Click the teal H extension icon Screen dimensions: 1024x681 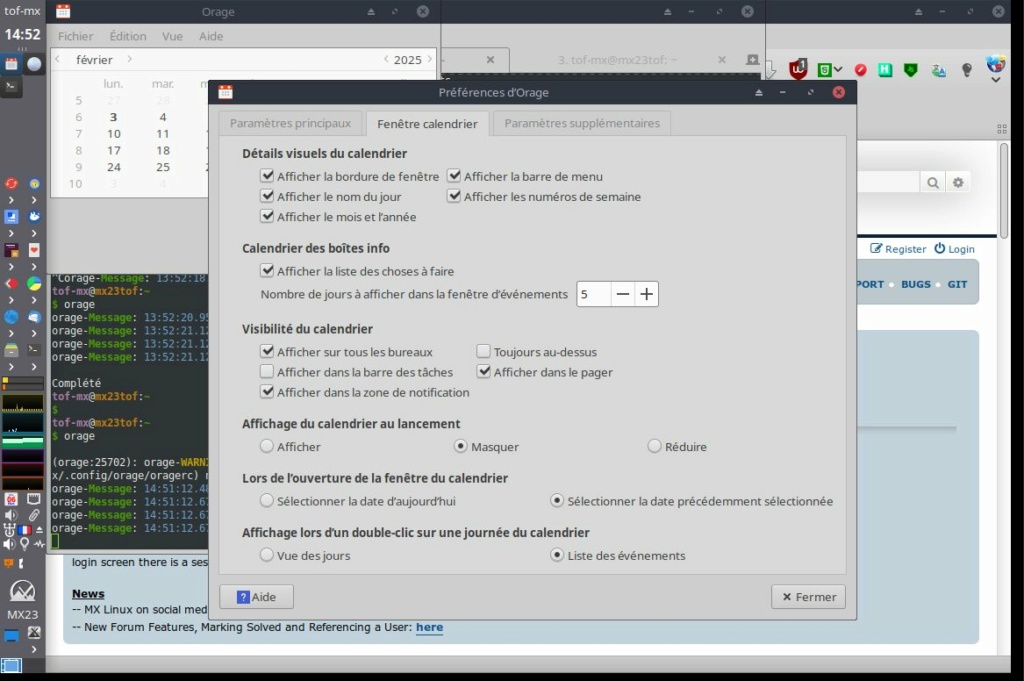tap(885, 70)
